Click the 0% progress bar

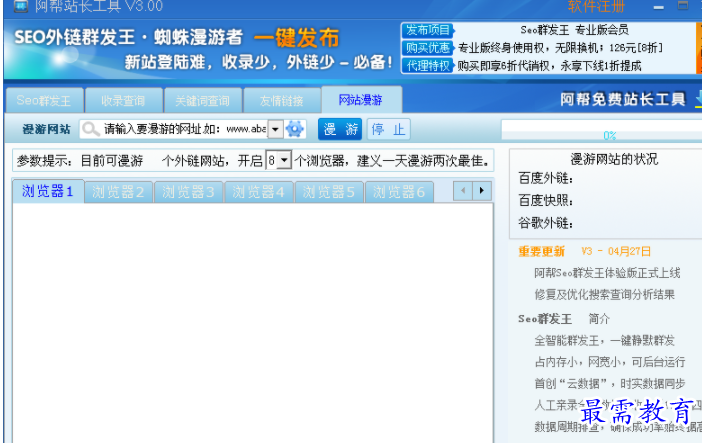(602, 130)
